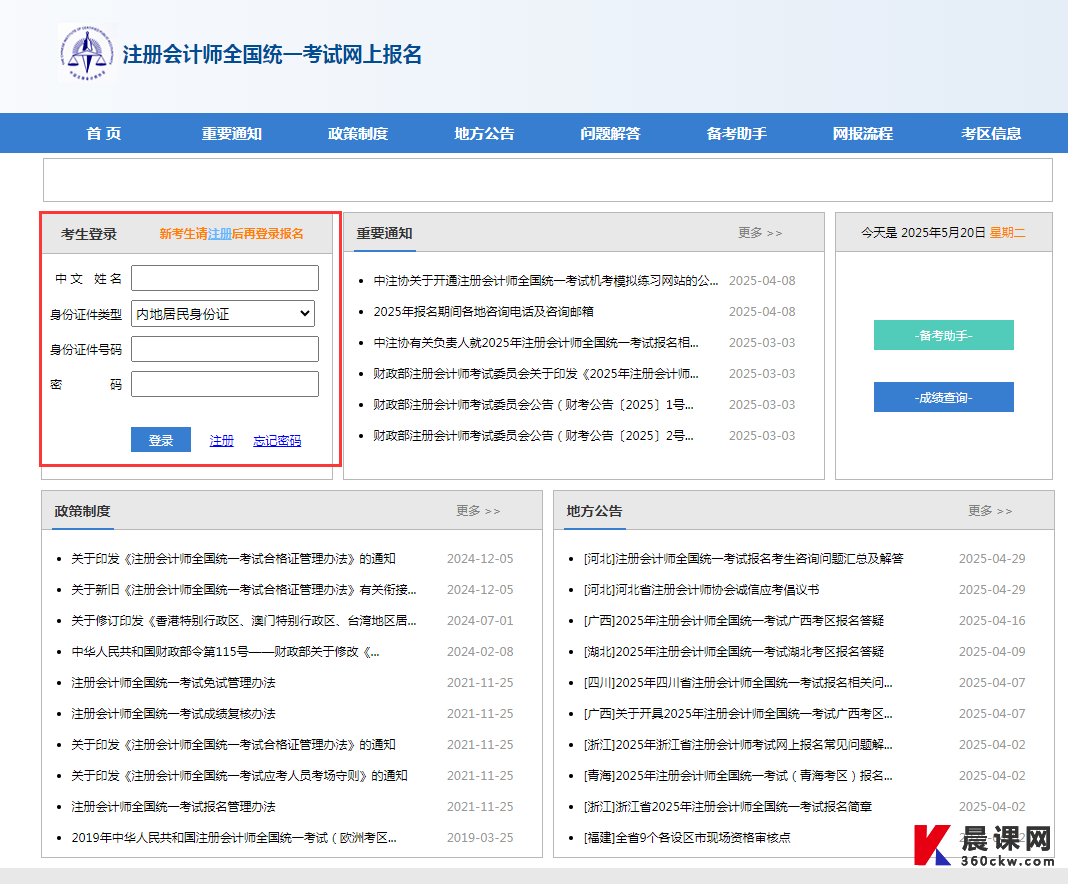Open [广西] 广西考区报名答疑 link

coord(734,621)
